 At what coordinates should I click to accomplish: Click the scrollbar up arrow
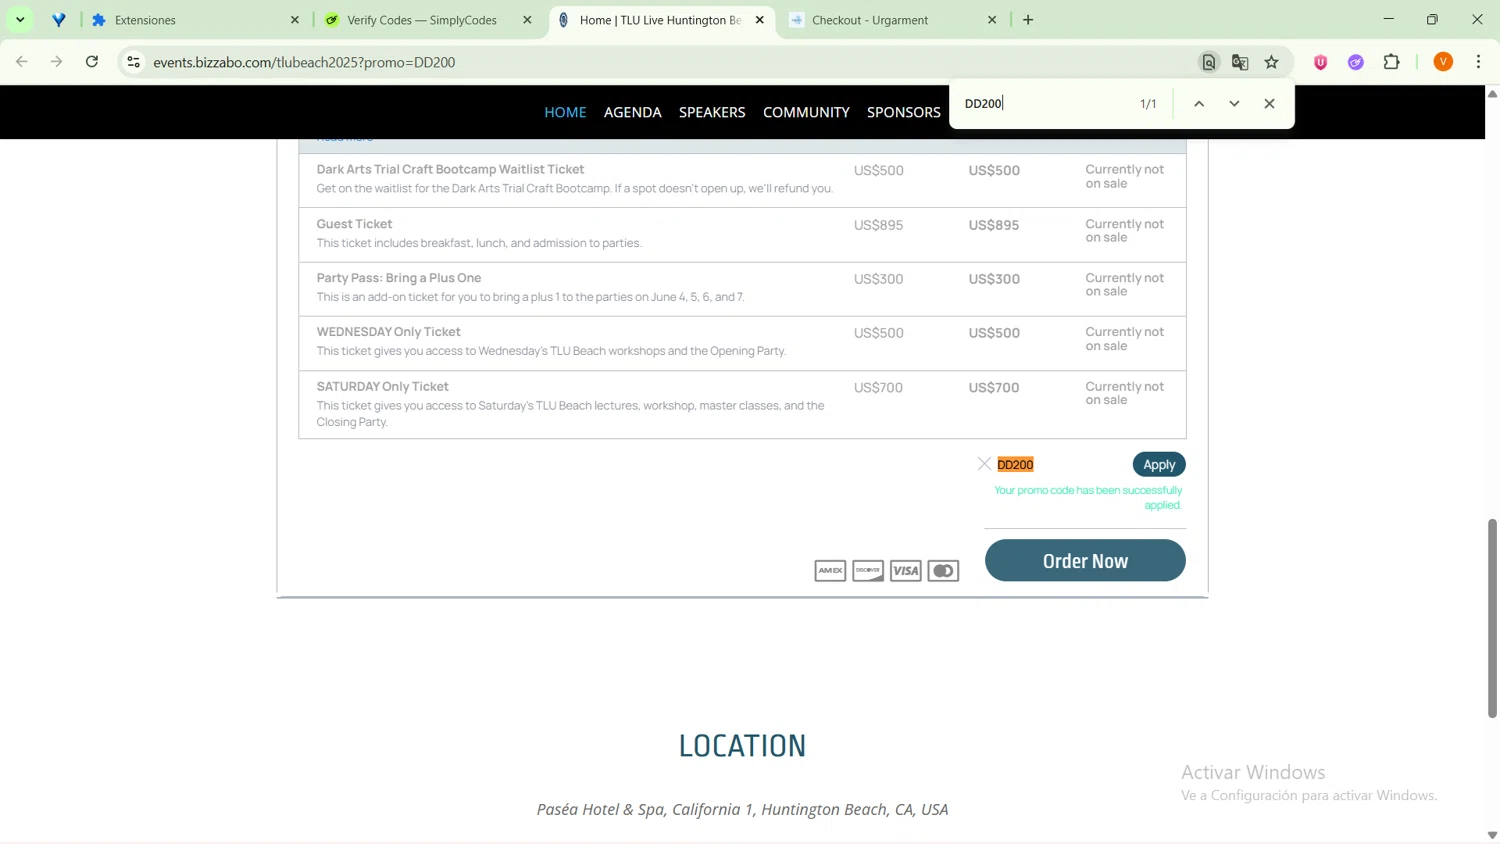1492,93
